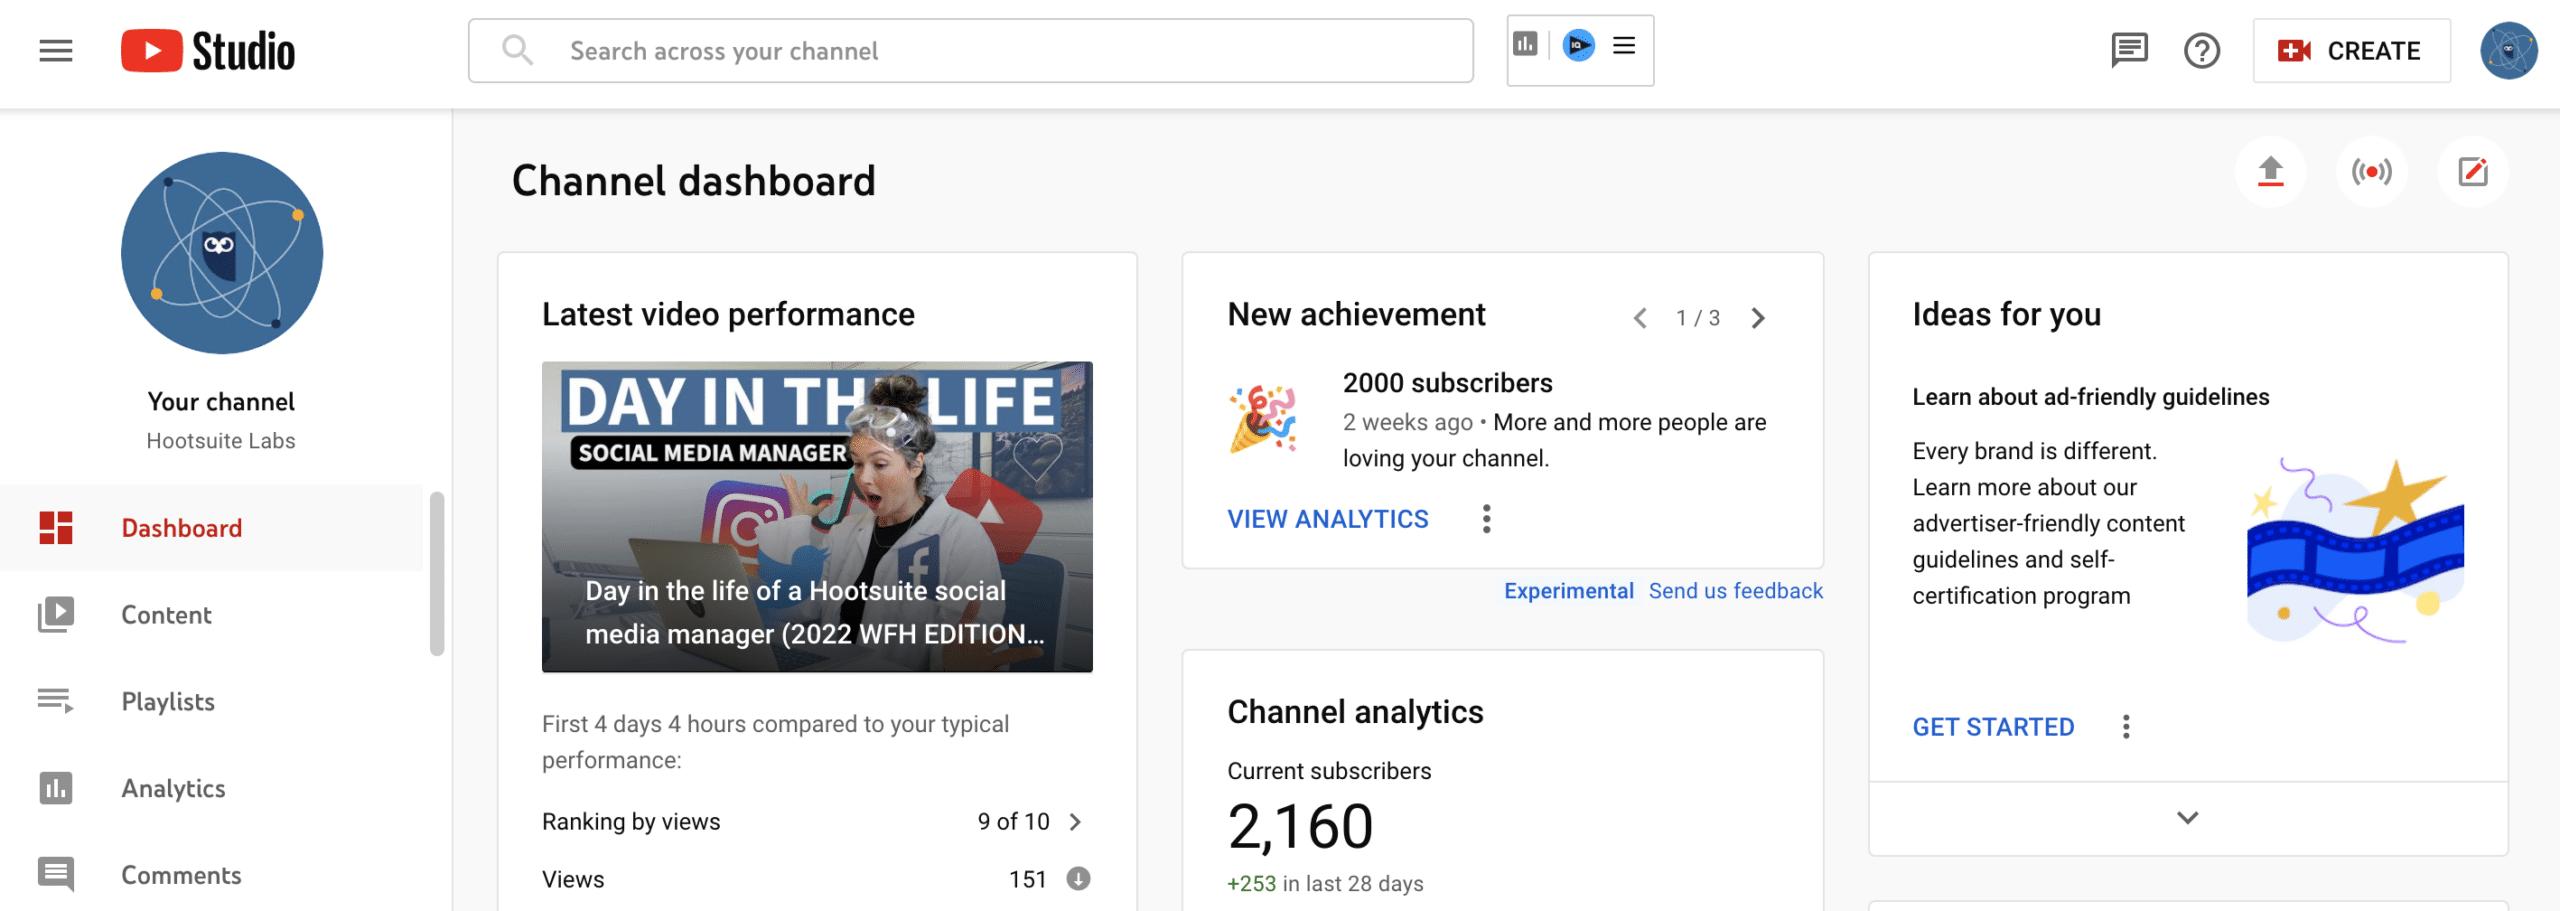
Task: Select Dashboard in the sidebar
Action: pos(211,528)
